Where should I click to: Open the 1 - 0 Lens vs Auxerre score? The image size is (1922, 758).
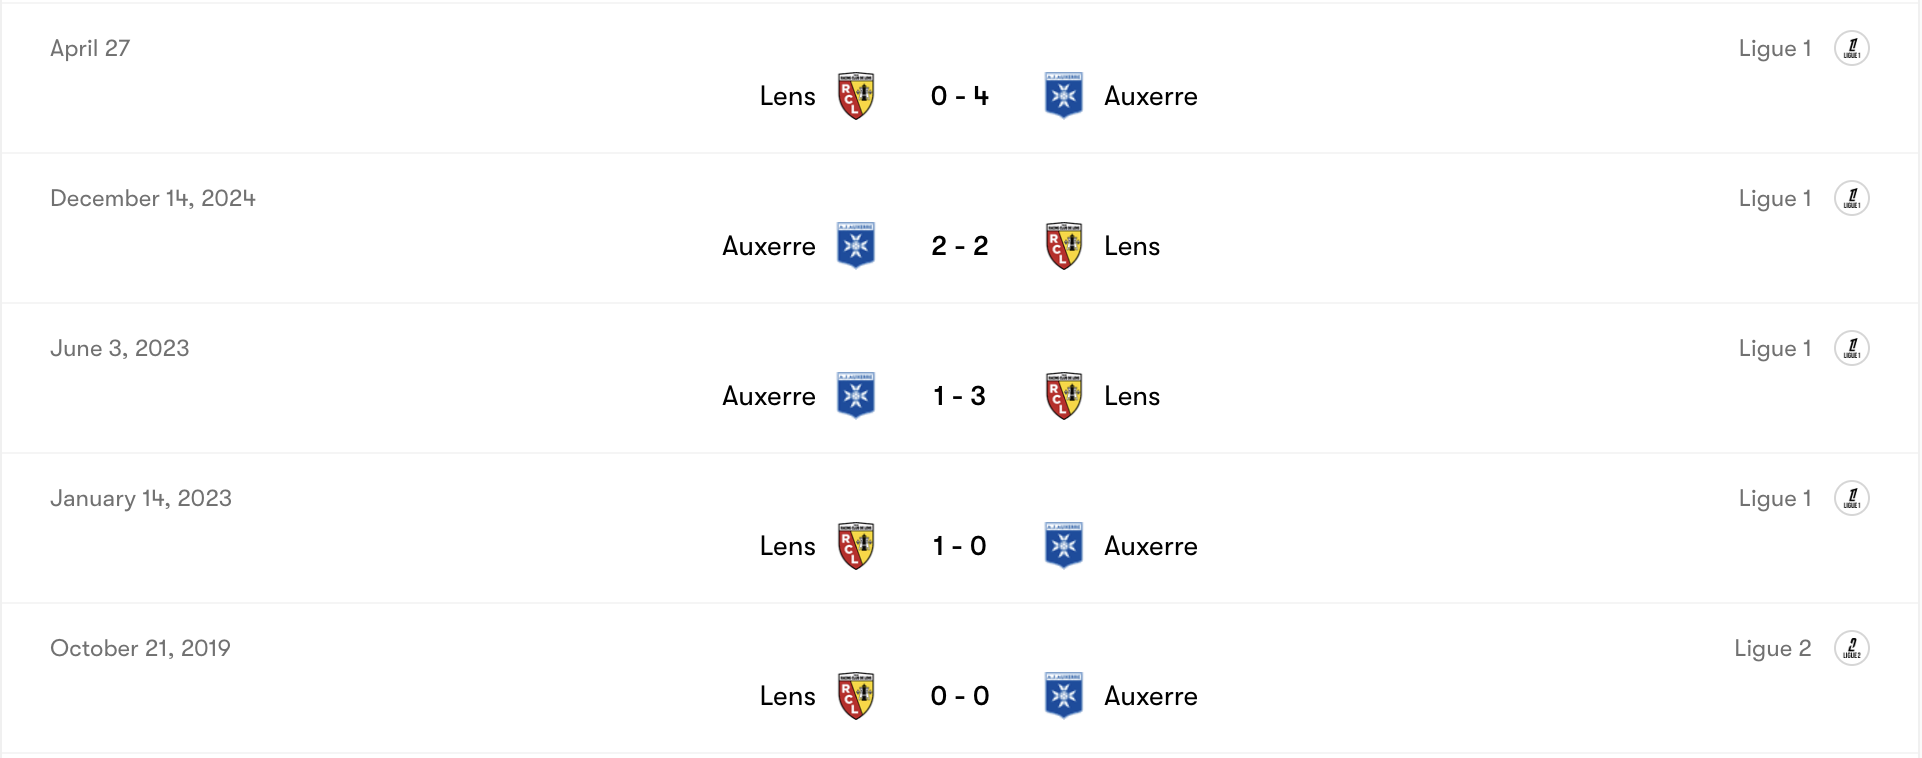tap(959, 546)
